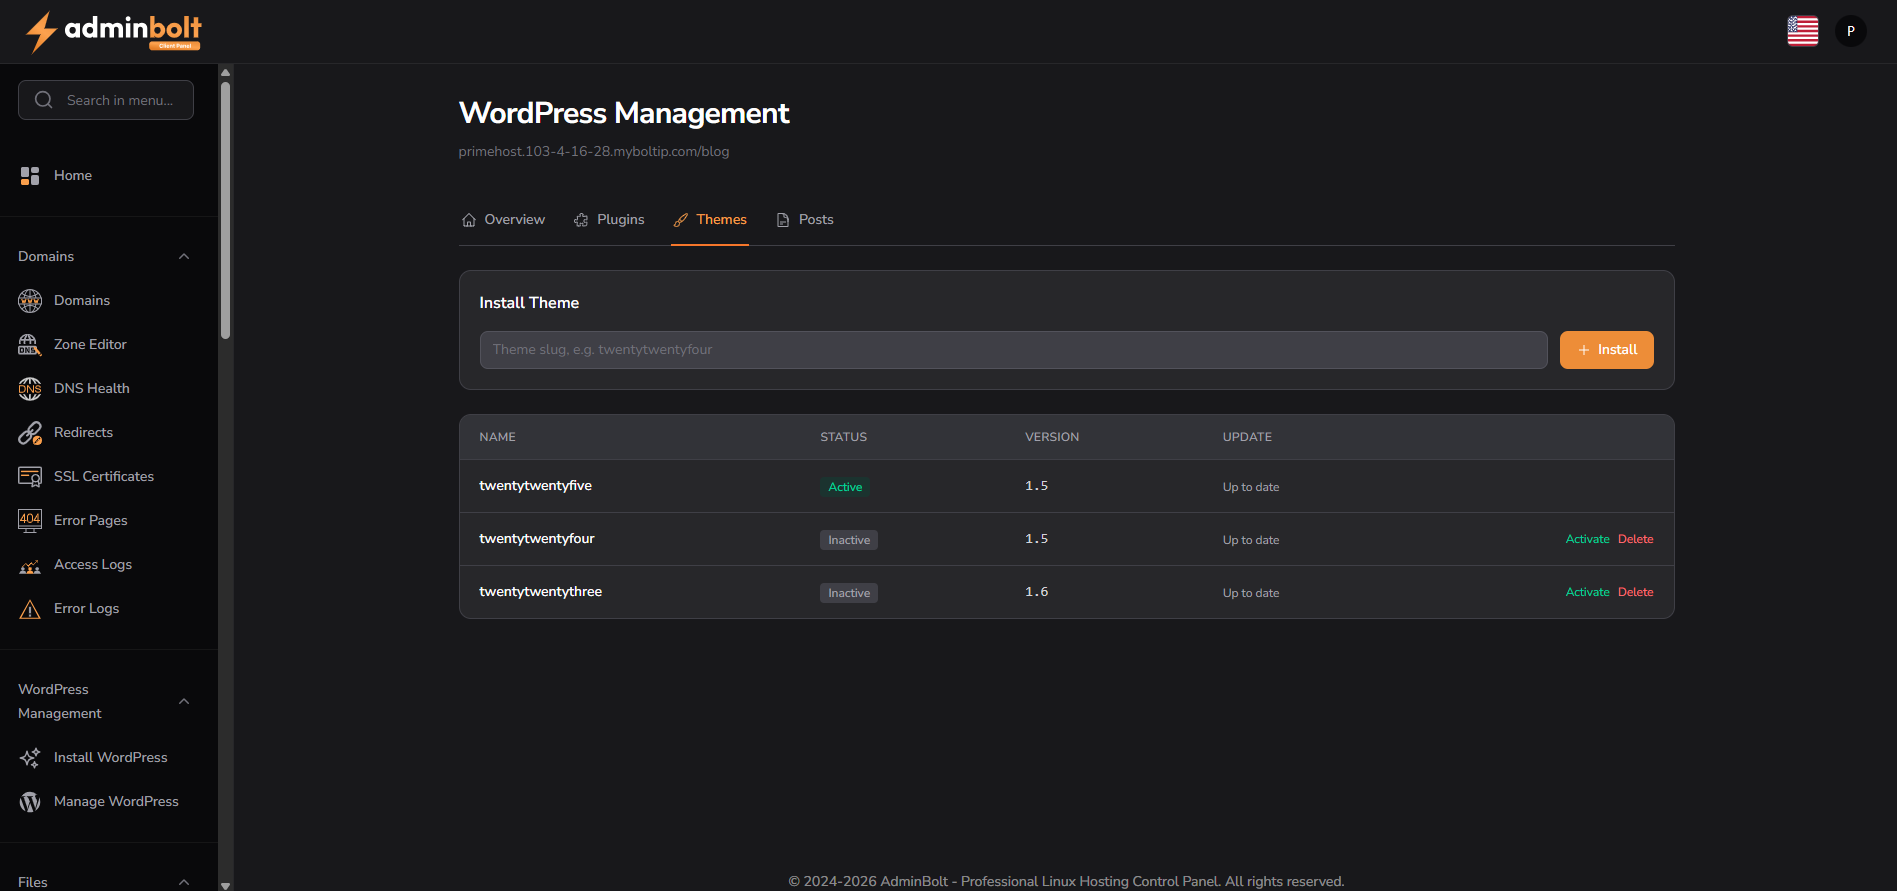Click the Overview tab house icon

(469, 220)
